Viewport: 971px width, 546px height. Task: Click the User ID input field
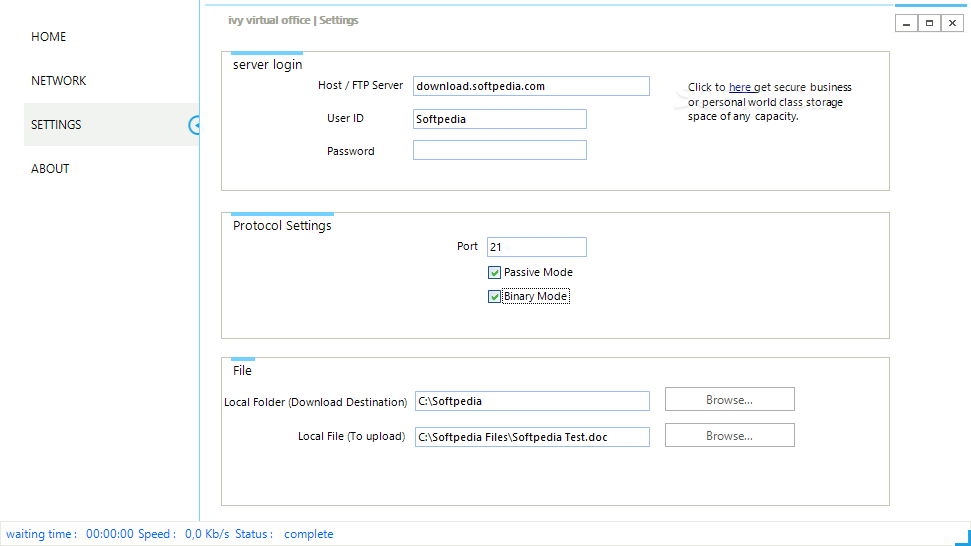pos(500,119)
